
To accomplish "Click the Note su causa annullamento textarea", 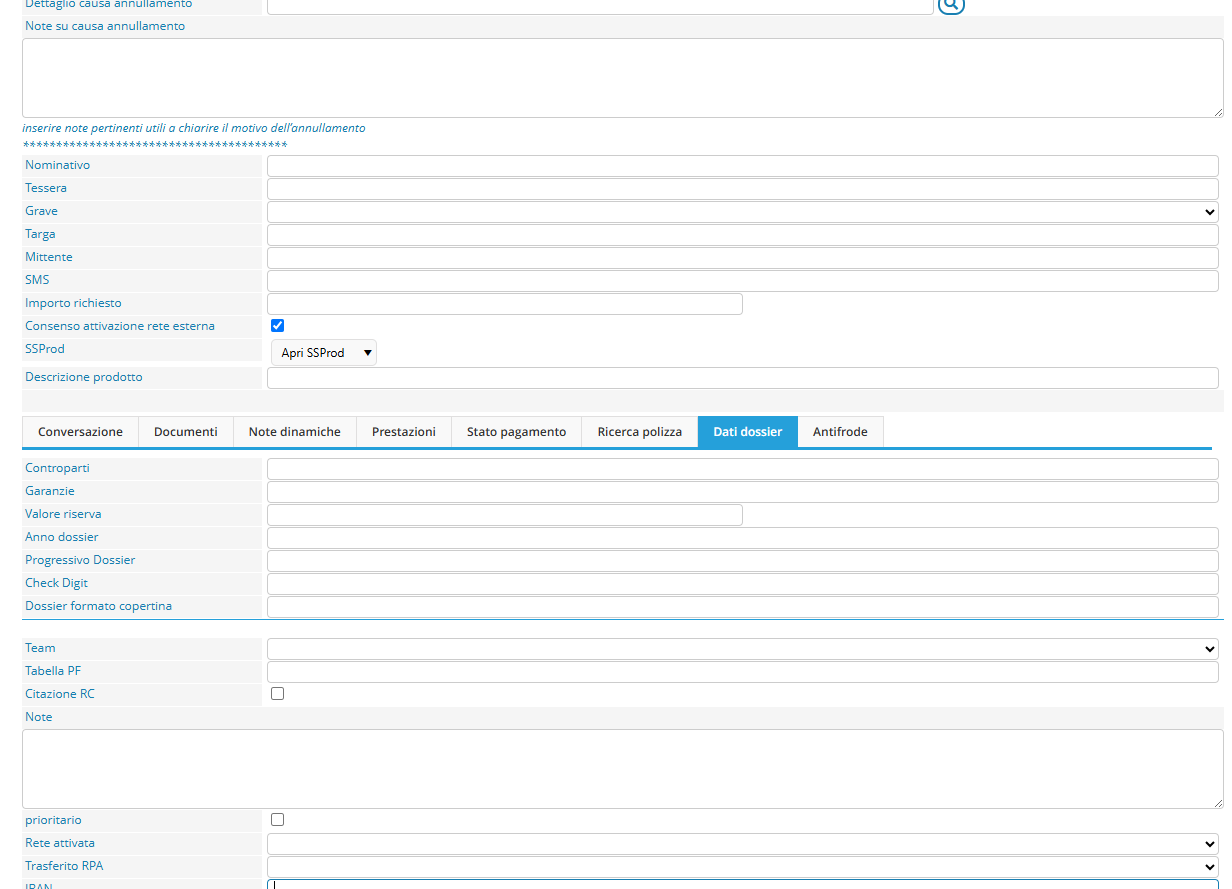I will pos(622,78).
